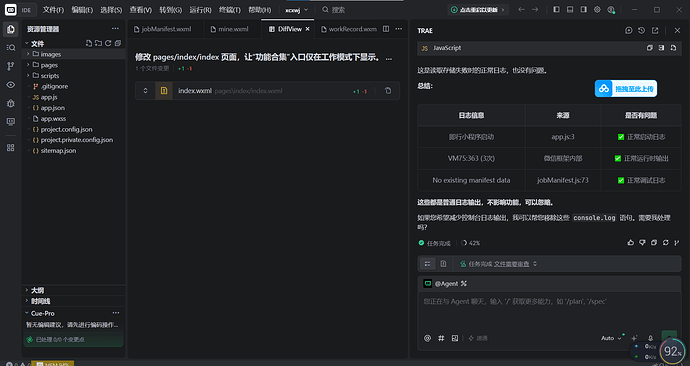The image size is (690, 366).
Task: Open the Auto model dropdown
Action: pyautogui.click(x=611, y=338)
